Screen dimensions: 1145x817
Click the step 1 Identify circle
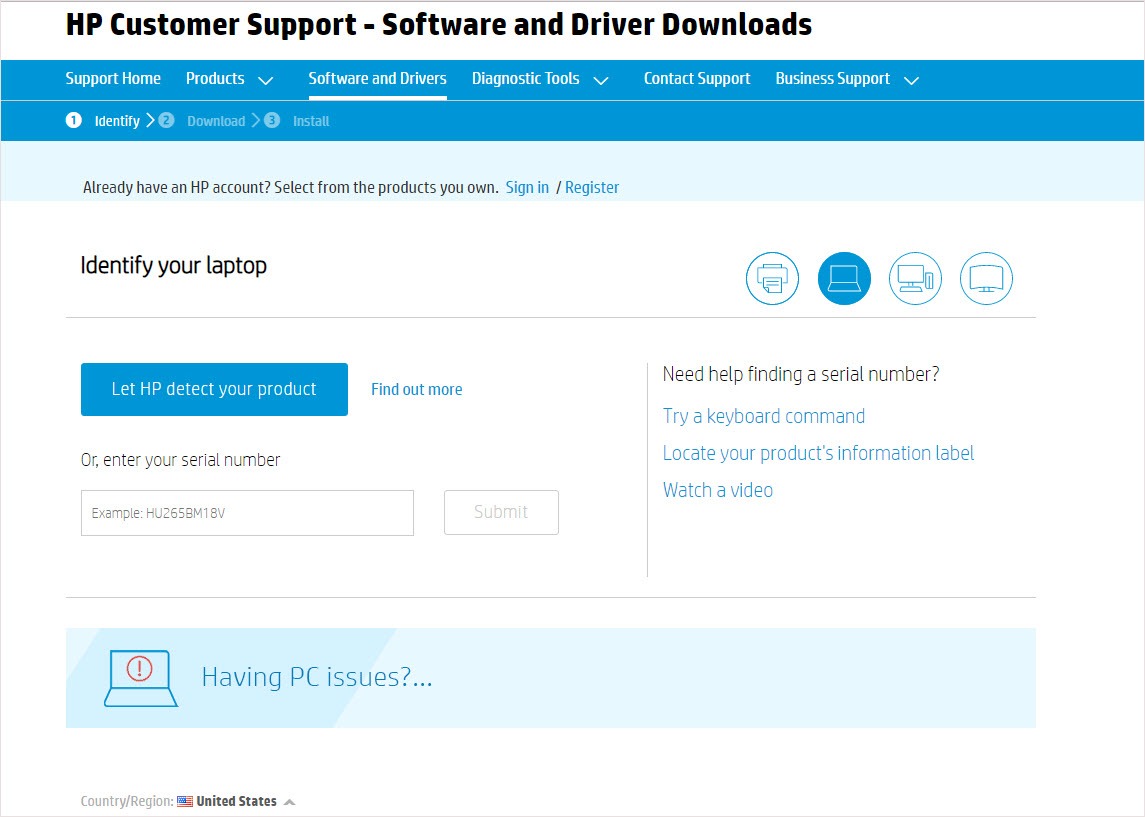74,120
